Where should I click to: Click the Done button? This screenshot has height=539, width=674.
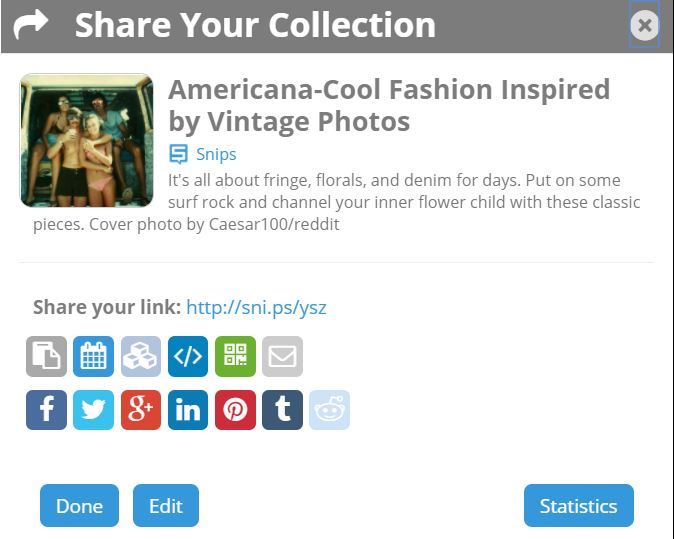(x=80, y=505)
